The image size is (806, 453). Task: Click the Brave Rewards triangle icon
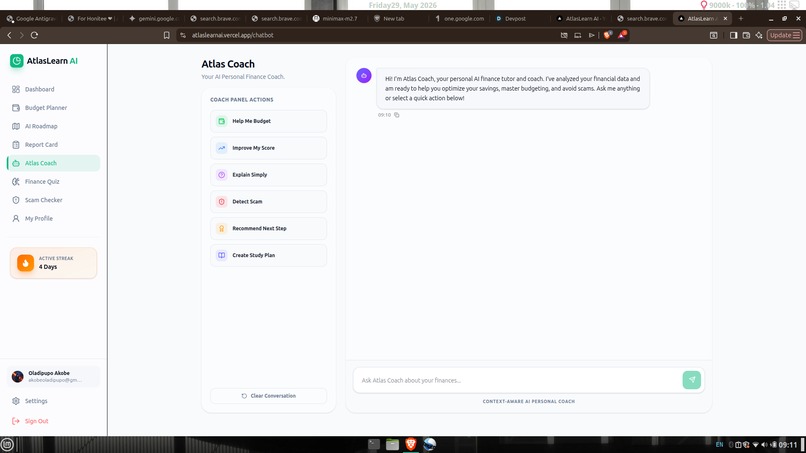click(622, 35)
